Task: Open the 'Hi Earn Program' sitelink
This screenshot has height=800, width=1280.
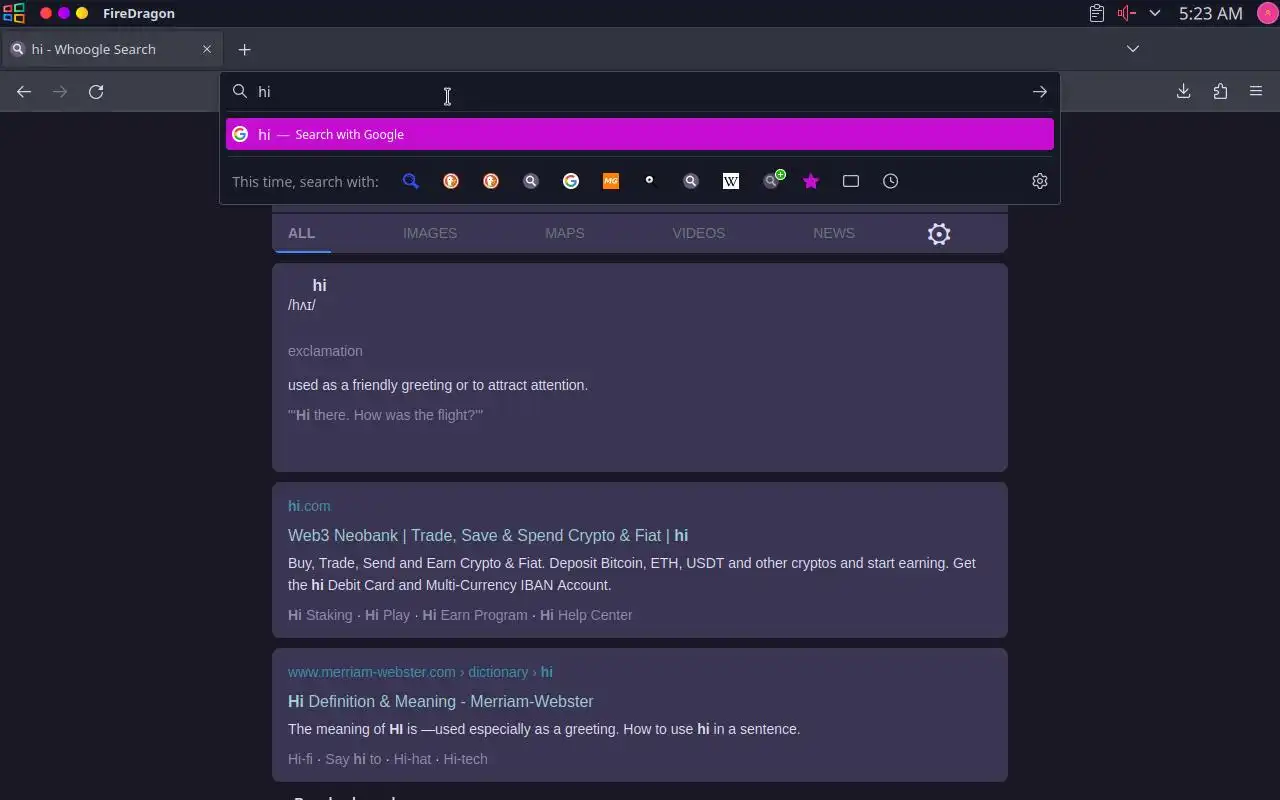Action: (x=475, y=615)
